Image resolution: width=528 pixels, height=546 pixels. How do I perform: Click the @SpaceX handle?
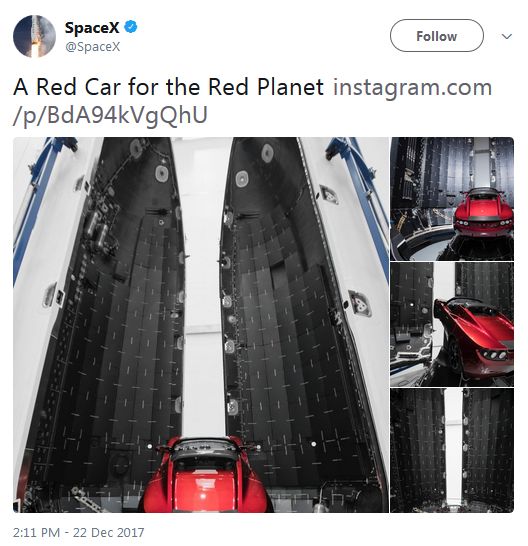pyautogui.click(x=93, y=47)
